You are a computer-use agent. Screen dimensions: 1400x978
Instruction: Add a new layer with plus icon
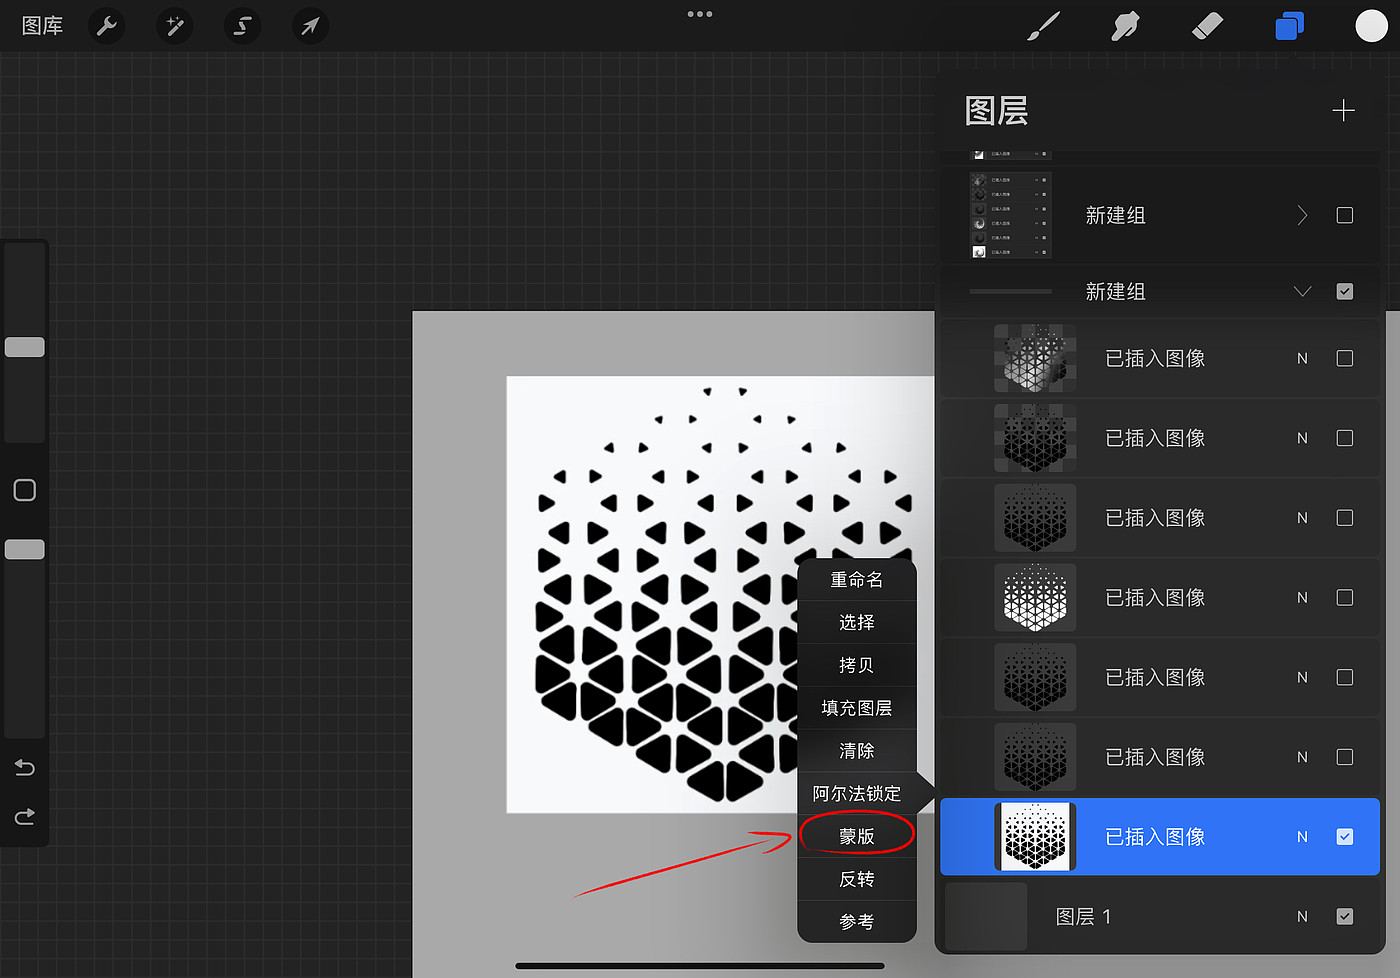pyautogui.click(x=1343, y=110)
